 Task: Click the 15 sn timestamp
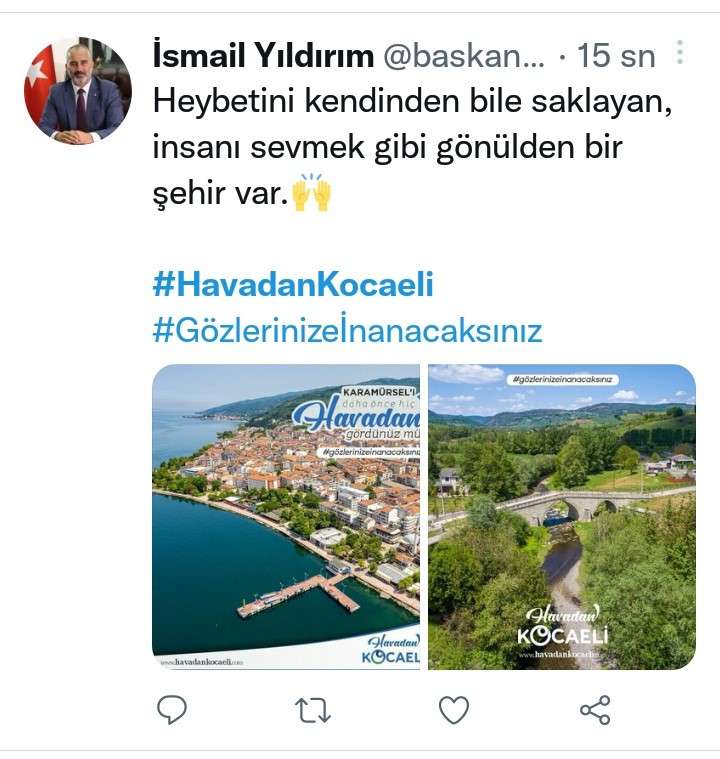click(616, 56)
